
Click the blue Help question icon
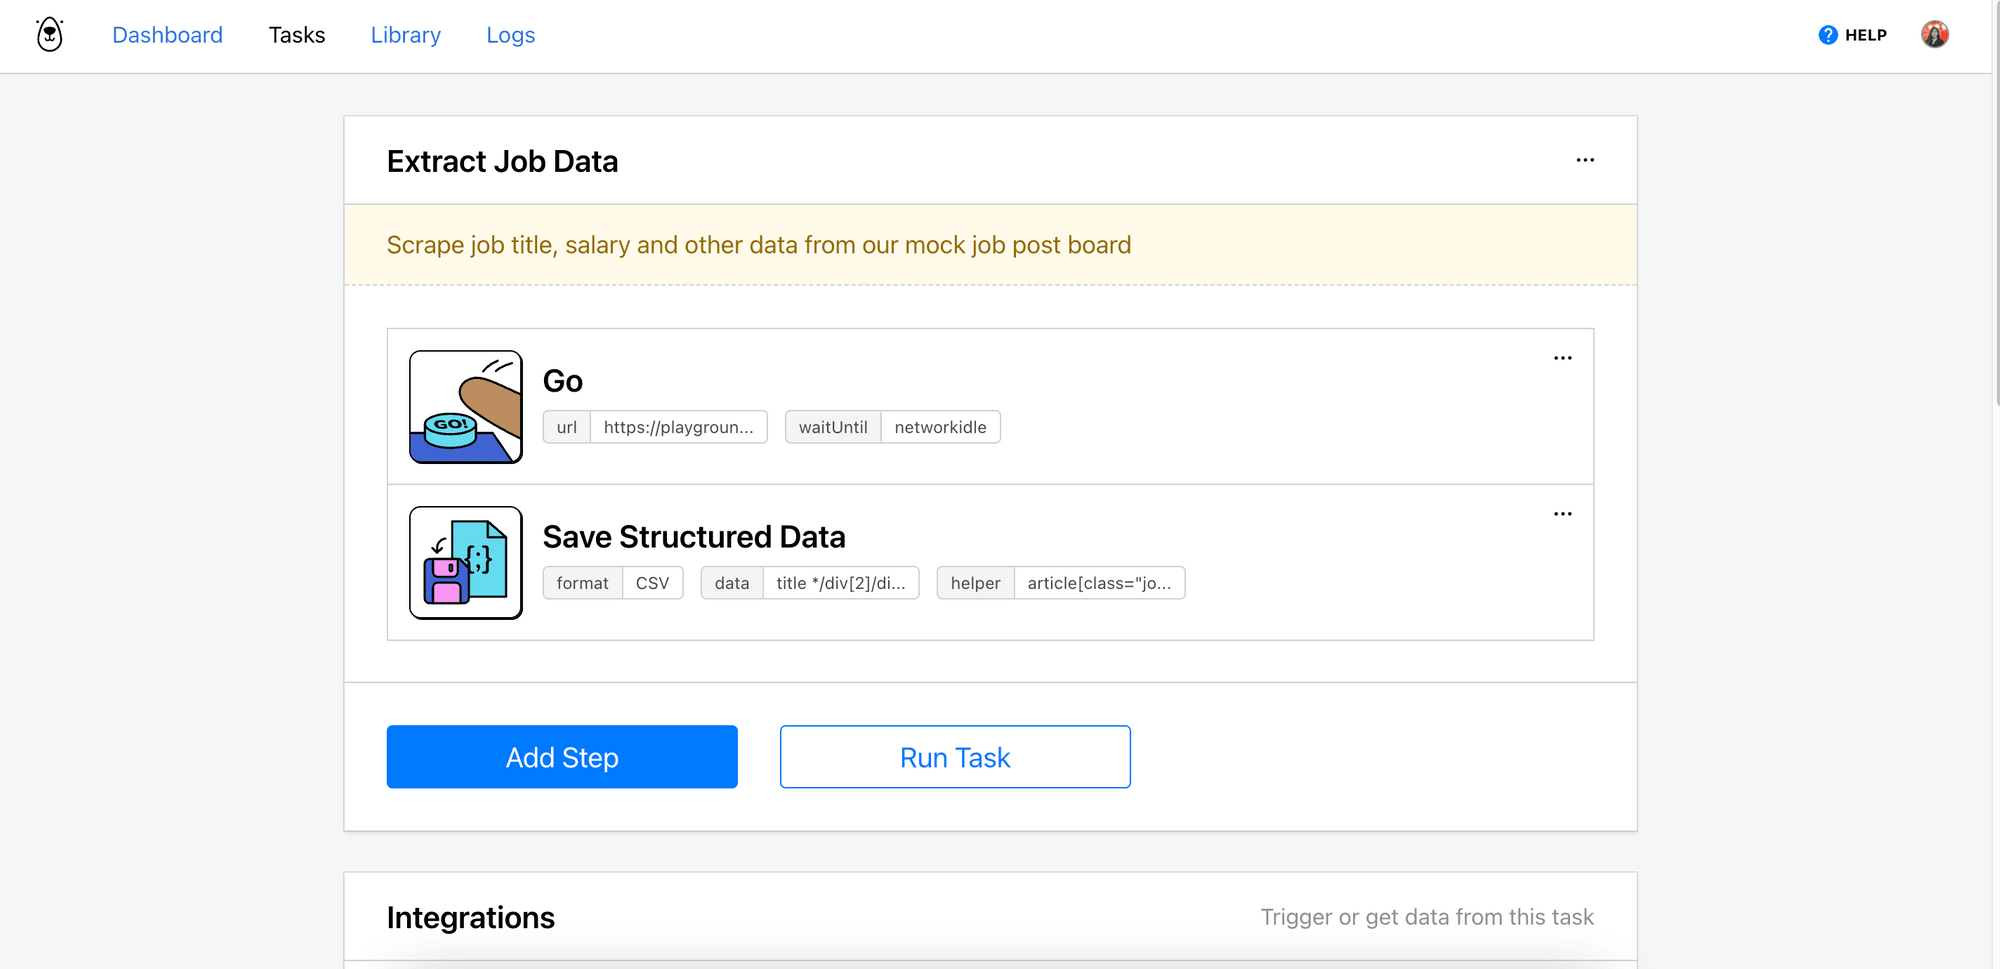point(1827,35)
